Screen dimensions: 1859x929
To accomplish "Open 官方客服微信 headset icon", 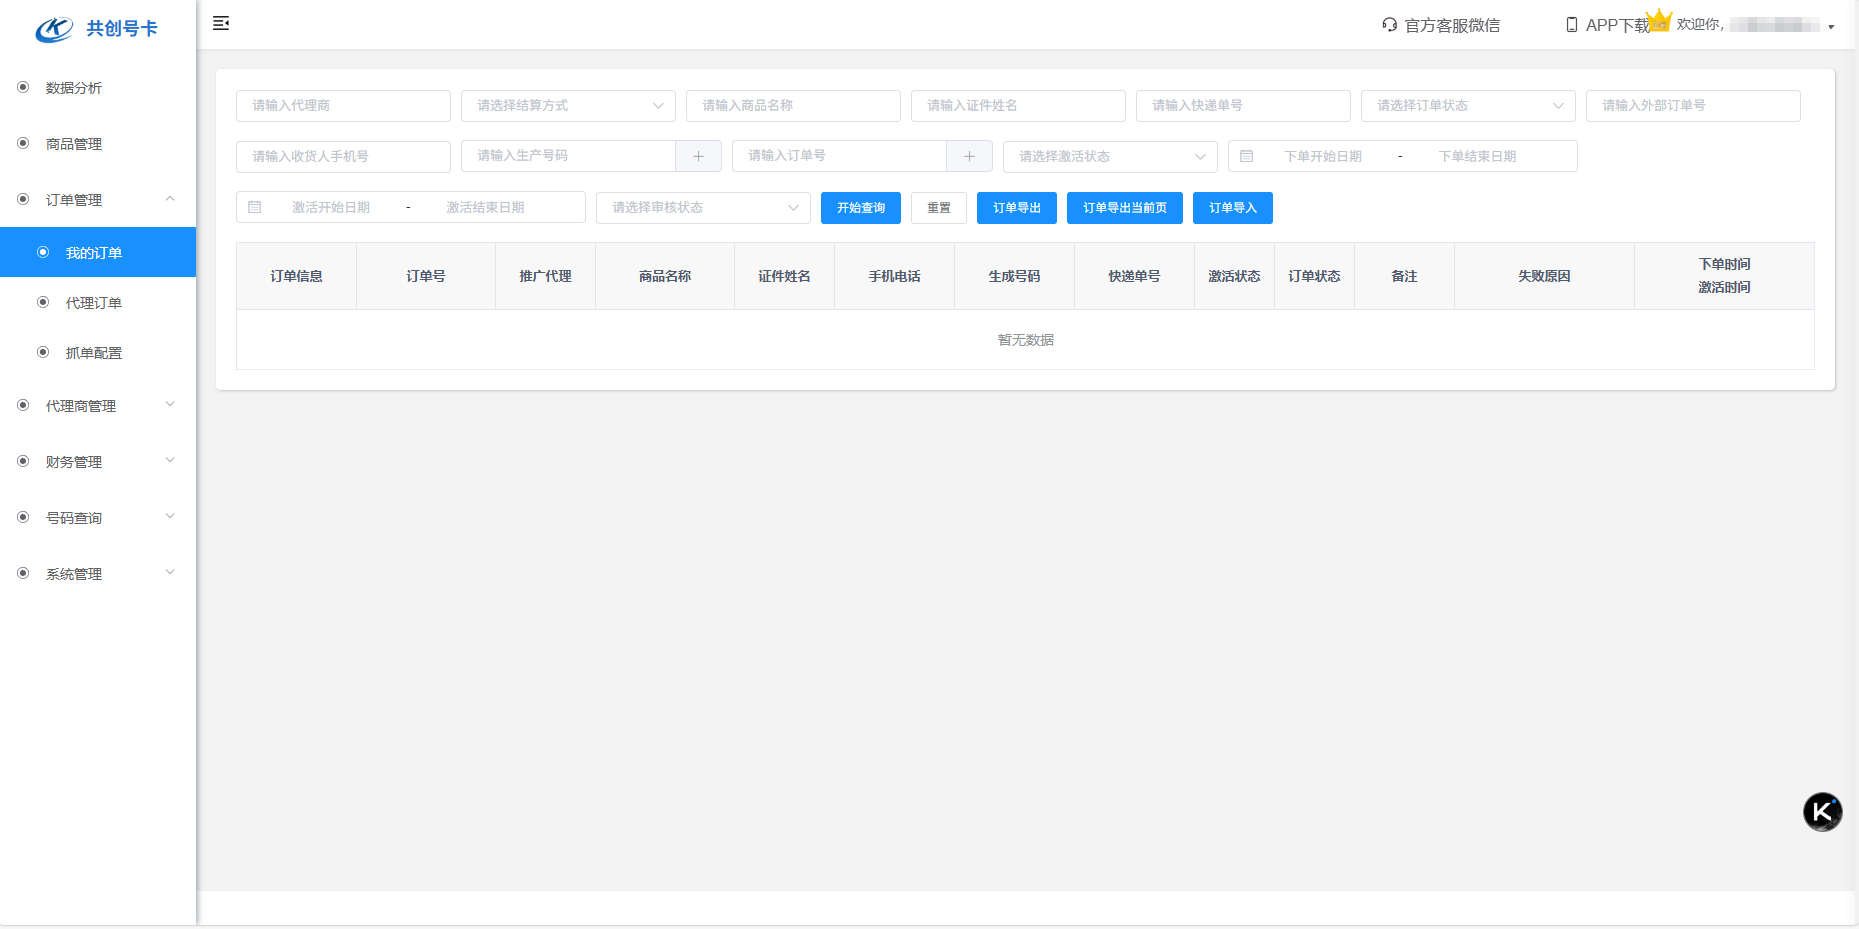I will pyautogui.click(x=1389, y=25).
